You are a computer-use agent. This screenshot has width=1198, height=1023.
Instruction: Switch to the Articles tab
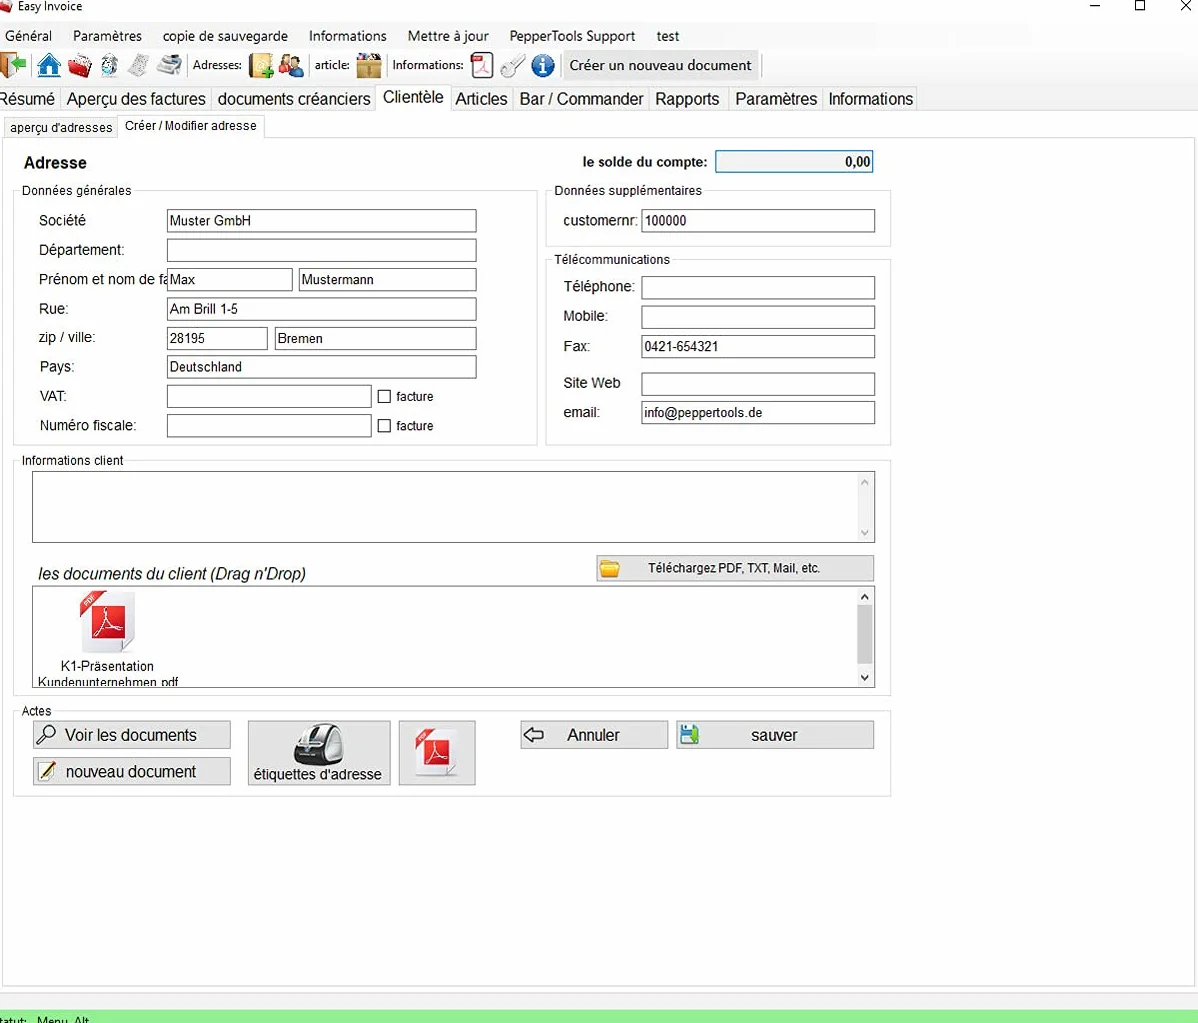(481, 99)
